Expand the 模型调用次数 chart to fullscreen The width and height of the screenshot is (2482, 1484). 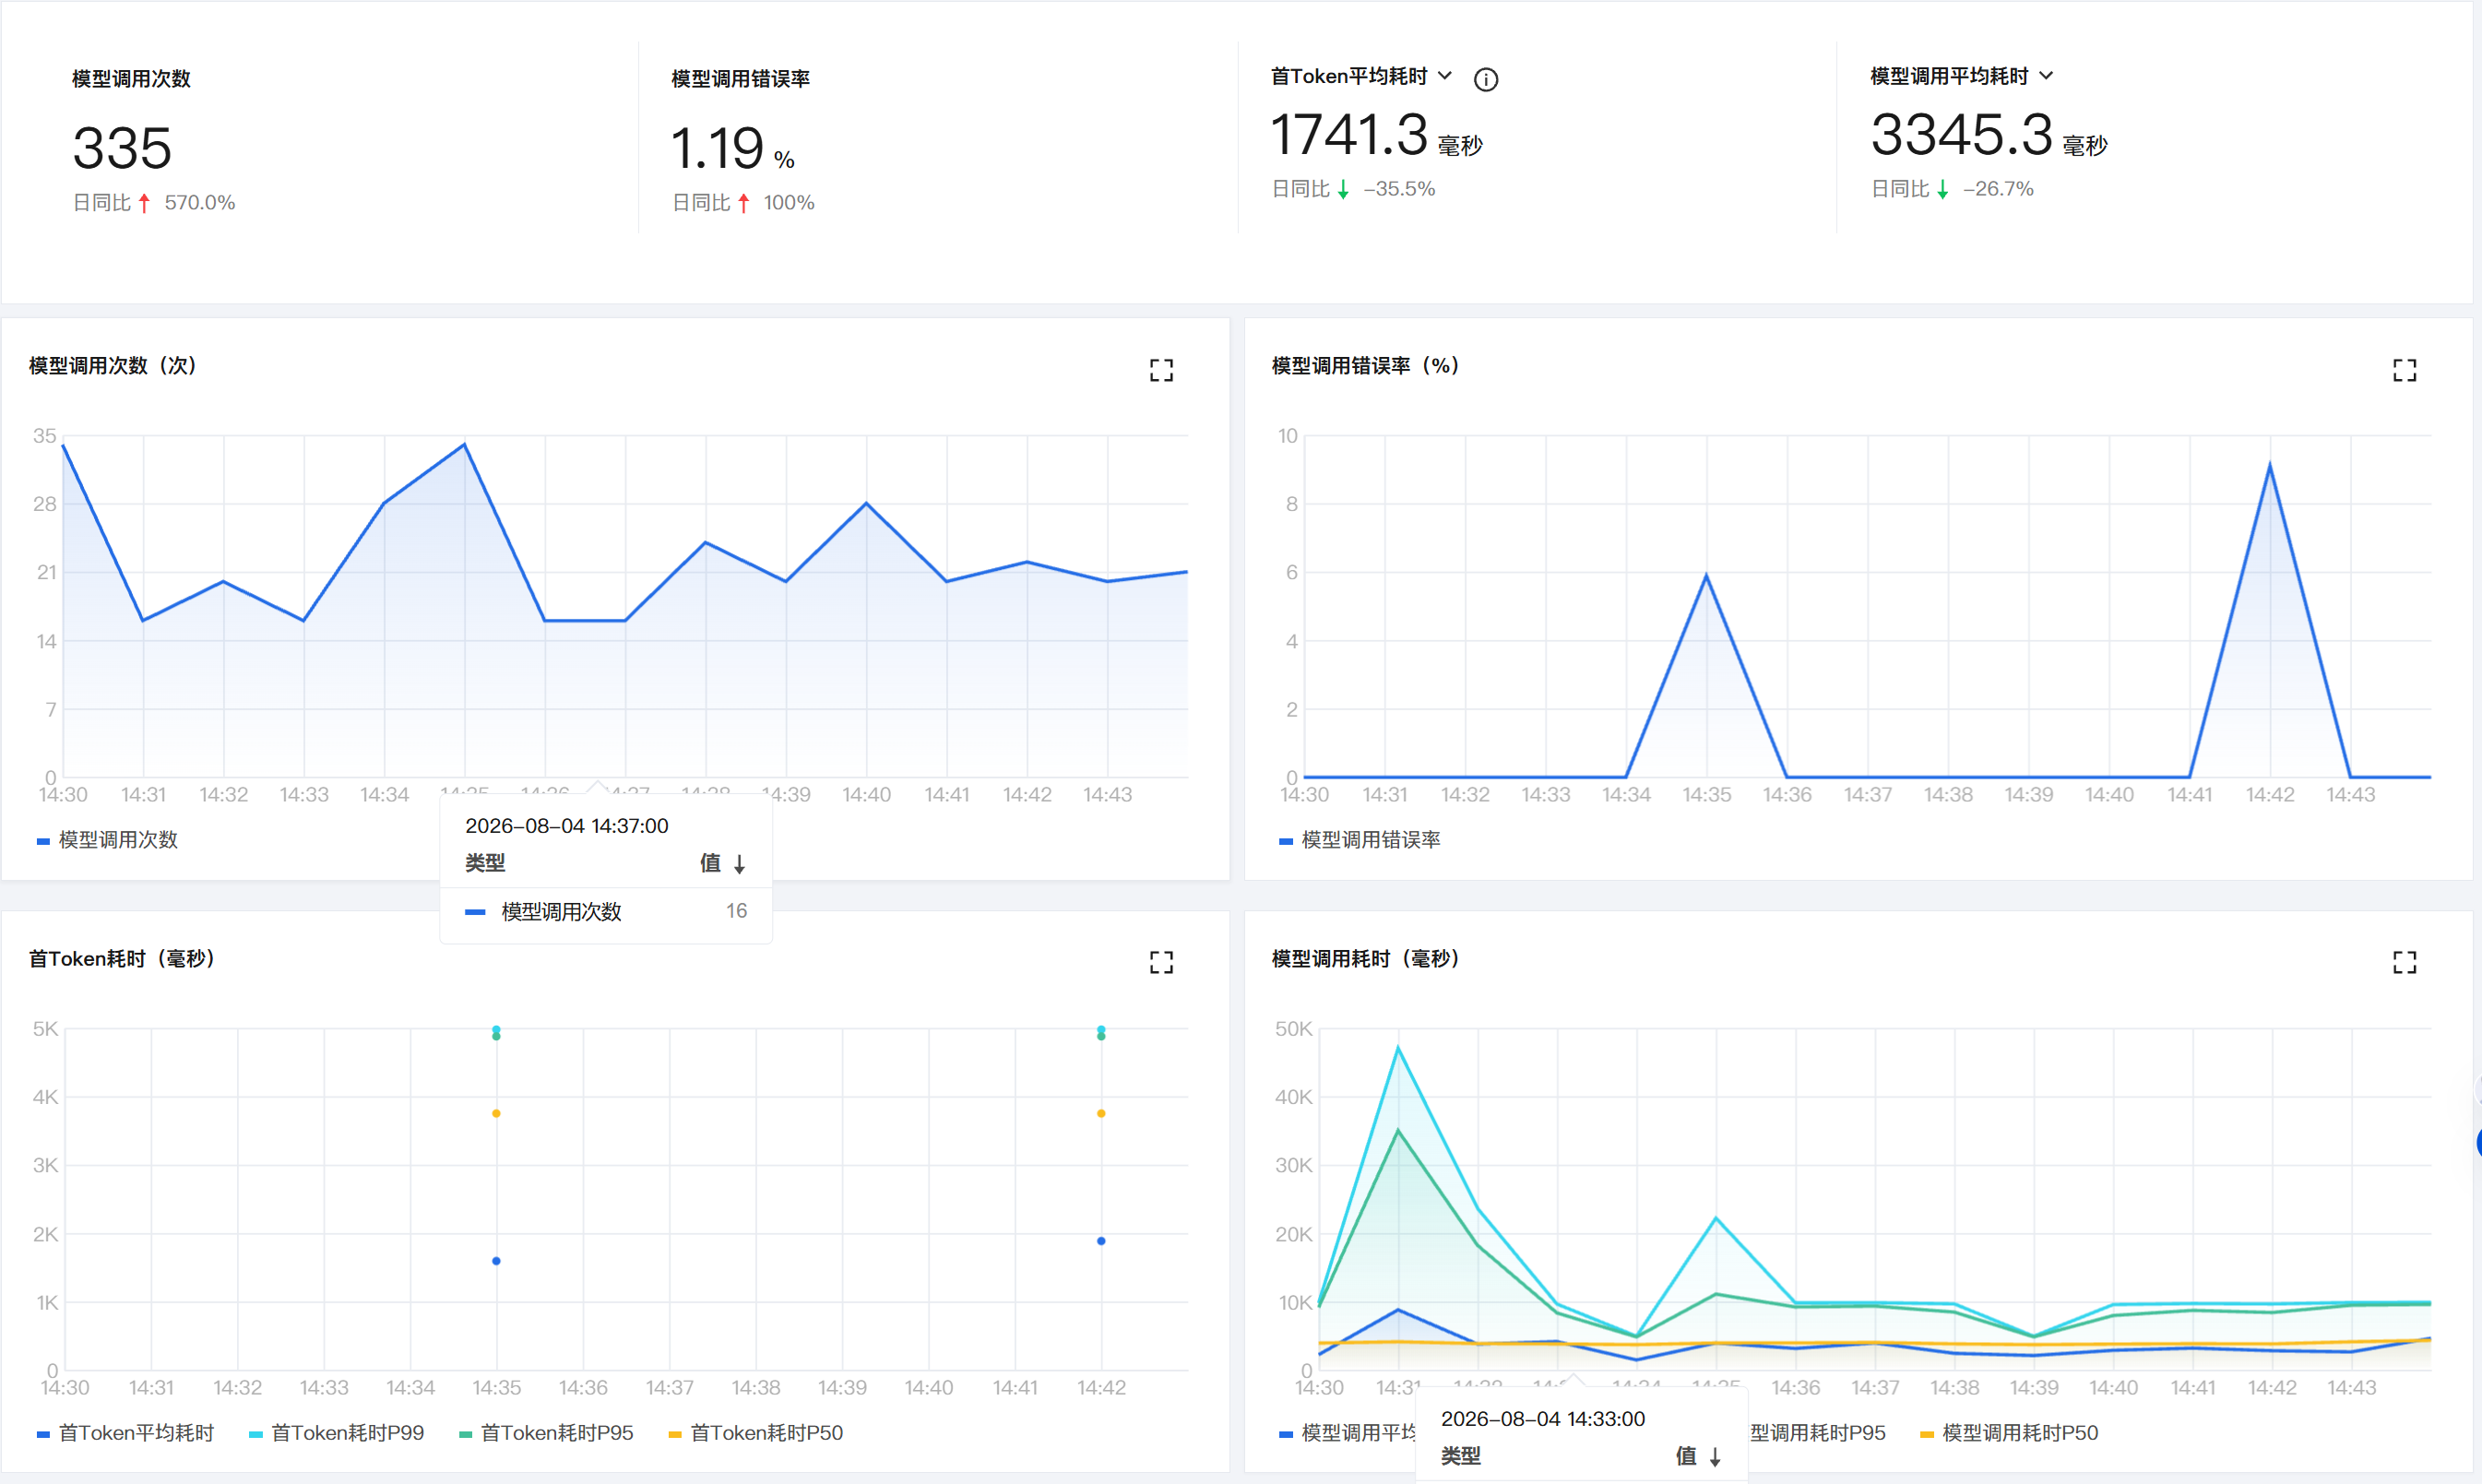pyautogui.click(x=1161, y=370)
